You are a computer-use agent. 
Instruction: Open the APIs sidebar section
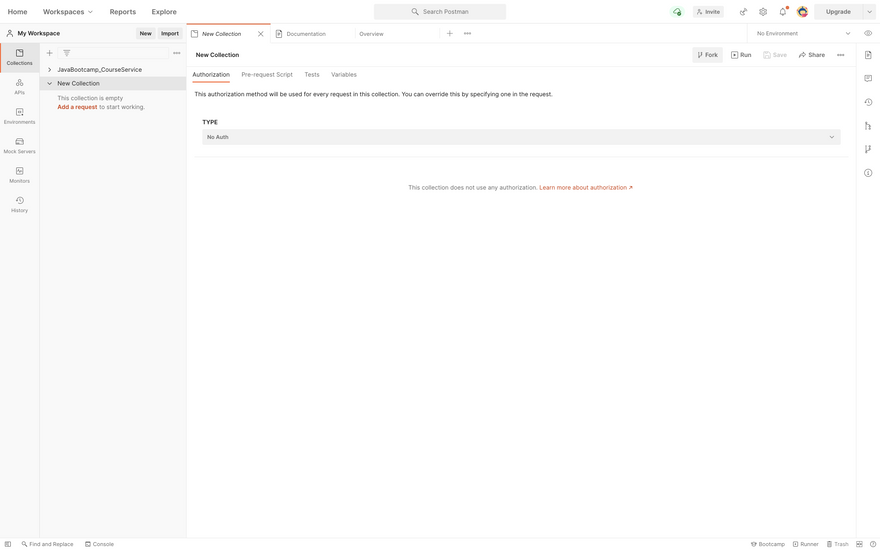point(19,86)
